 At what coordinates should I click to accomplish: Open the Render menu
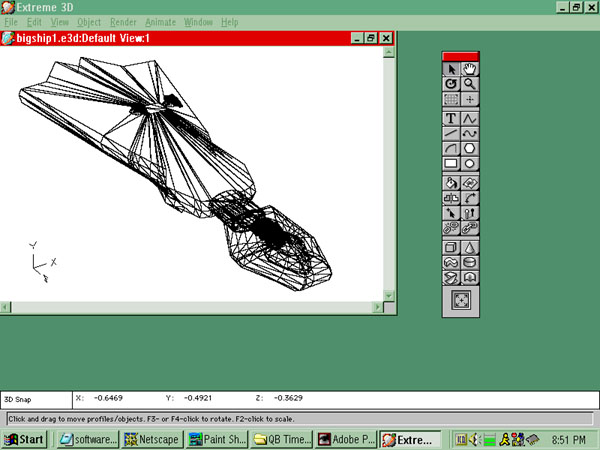123,22
